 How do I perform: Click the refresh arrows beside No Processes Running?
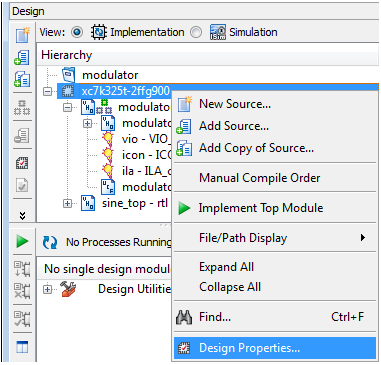[51, 242]
